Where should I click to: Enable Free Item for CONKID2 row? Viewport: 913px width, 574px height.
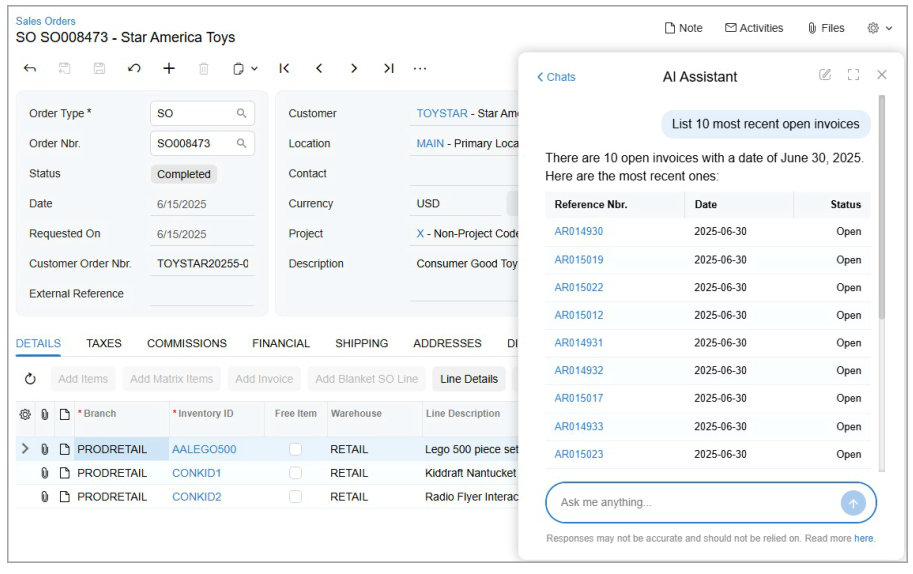click(x=295, y=497)
